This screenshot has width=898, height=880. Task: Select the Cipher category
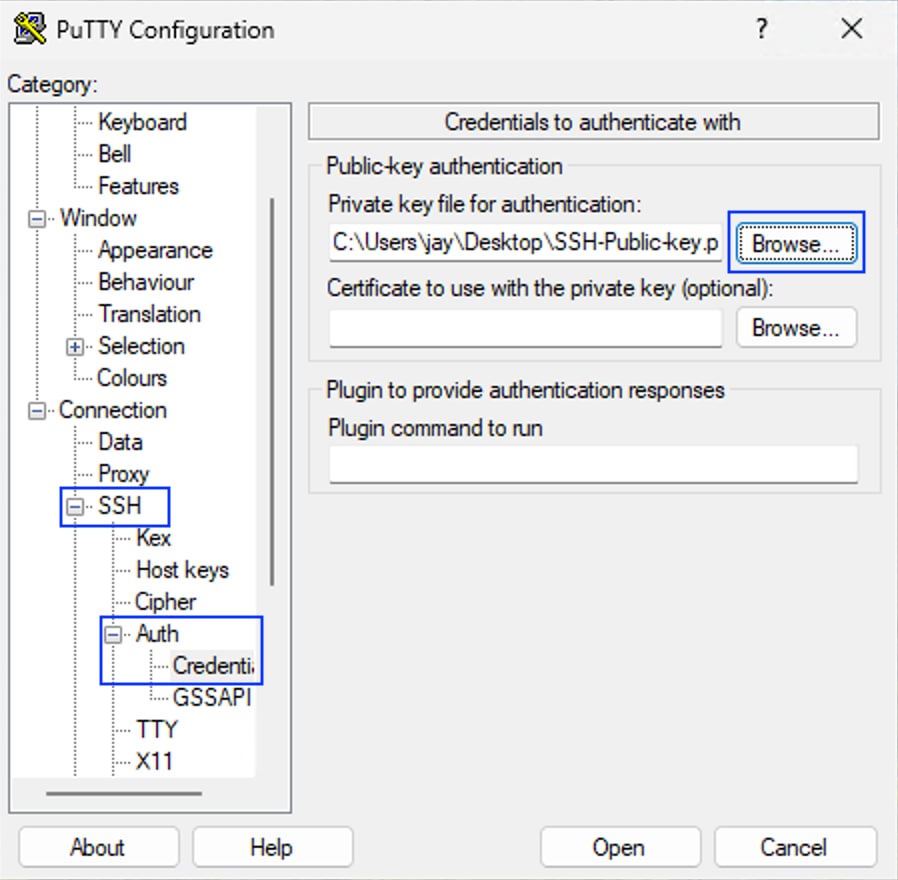coord(164,602)
